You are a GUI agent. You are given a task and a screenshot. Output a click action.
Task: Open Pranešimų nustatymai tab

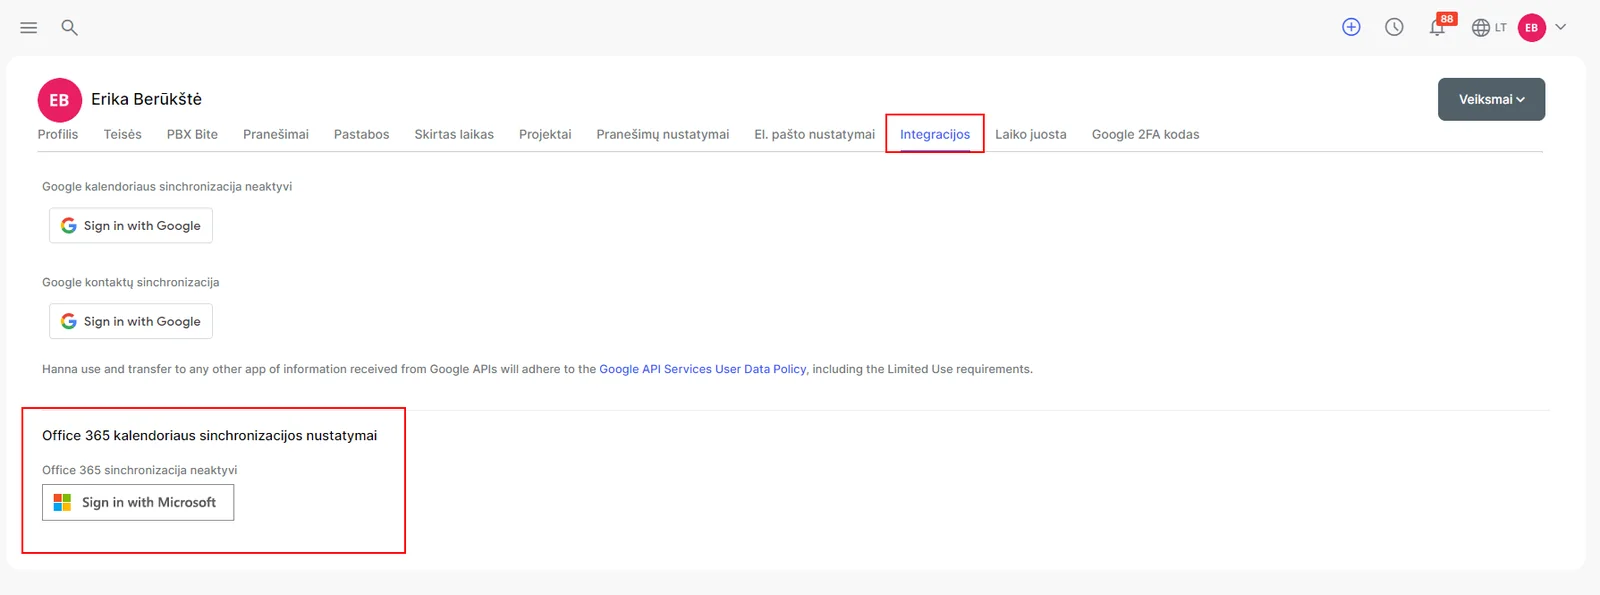tap(663, 134)
